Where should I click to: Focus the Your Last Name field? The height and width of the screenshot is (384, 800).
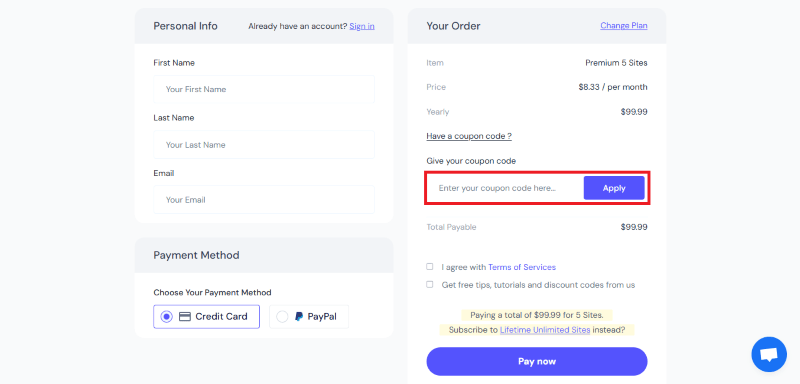pyautogui.click(x=264, y=145)
